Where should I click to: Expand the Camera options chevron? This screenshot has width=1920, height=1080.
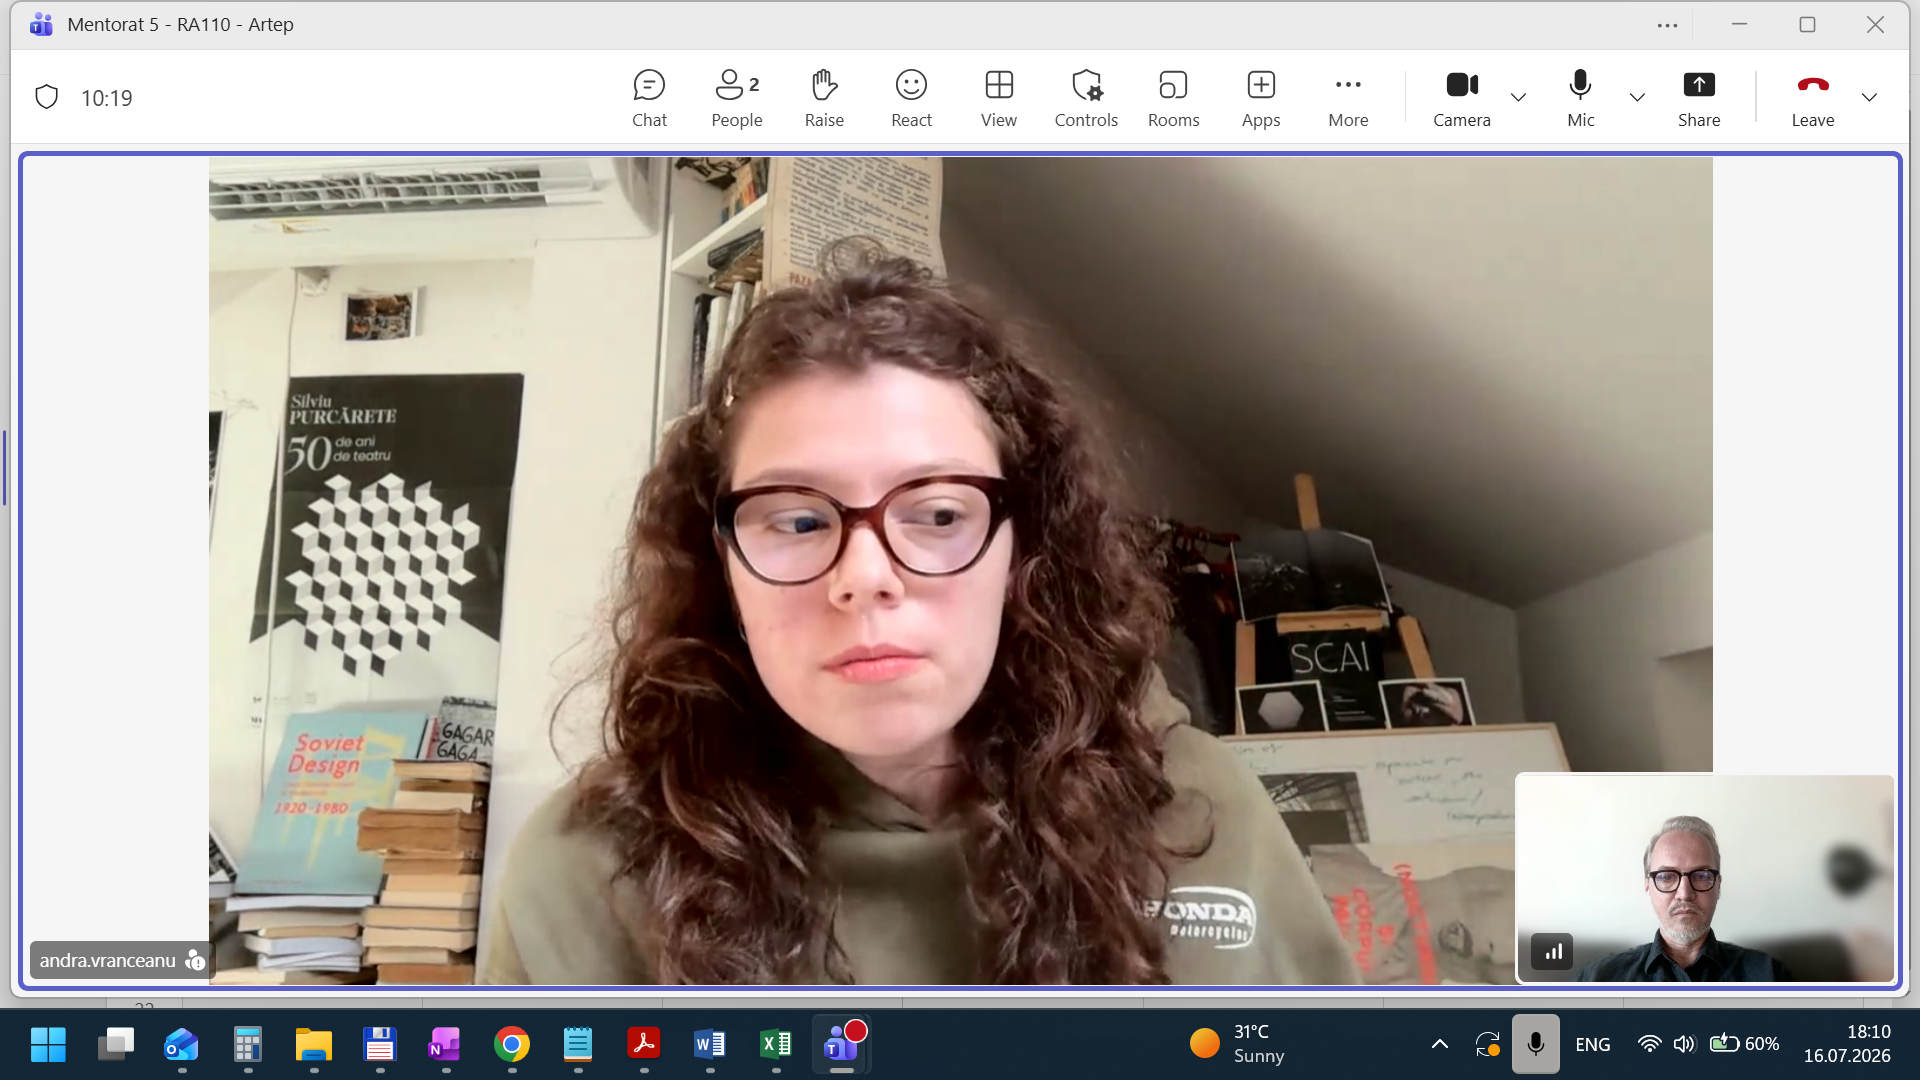tap(1518, 97)
